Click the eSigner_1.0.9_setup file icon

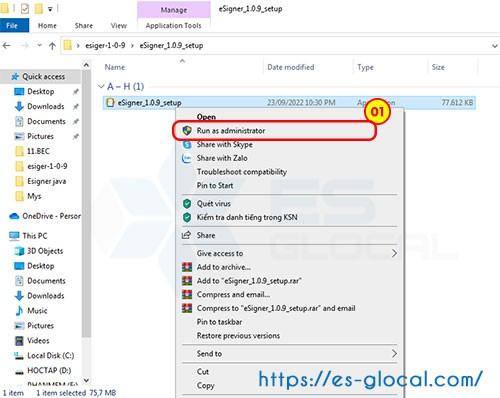(110, 103)
